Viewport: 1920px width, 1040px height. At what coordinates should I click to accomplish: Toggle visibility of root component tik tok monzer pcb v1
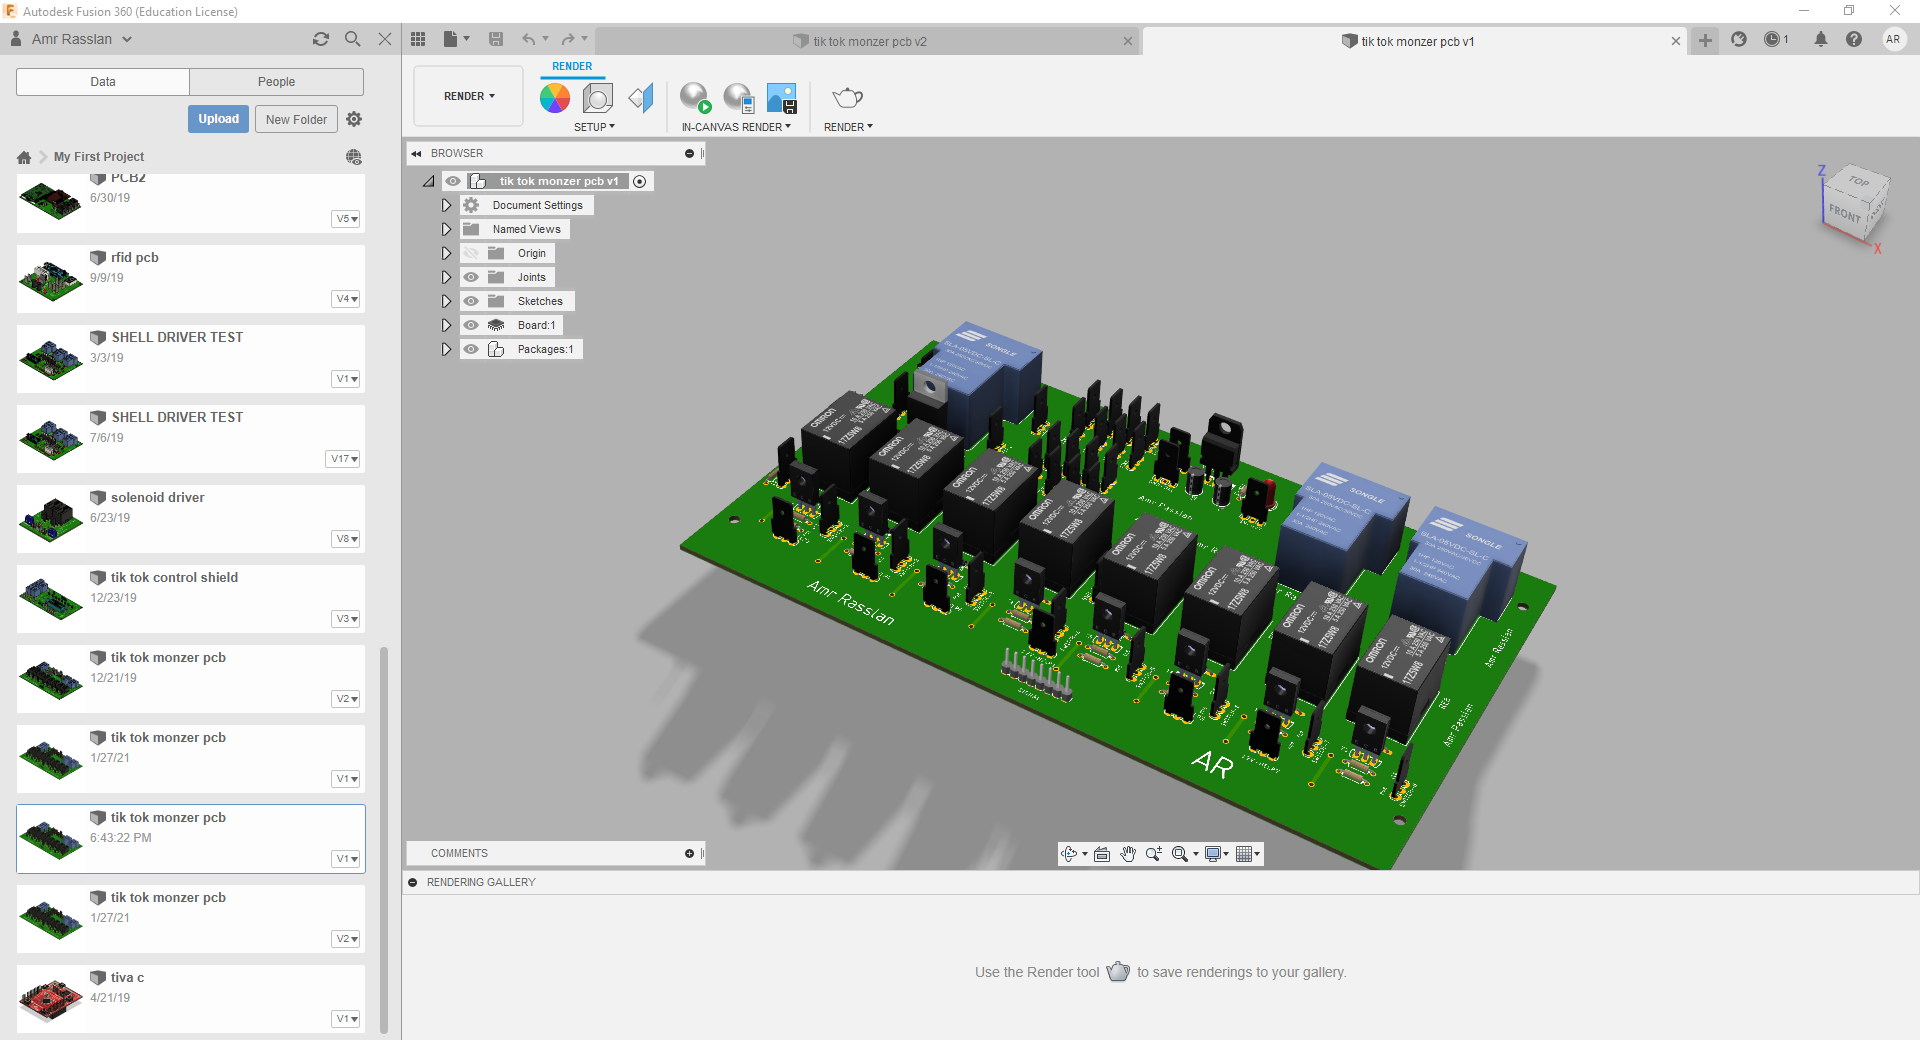tap(453, 181)
